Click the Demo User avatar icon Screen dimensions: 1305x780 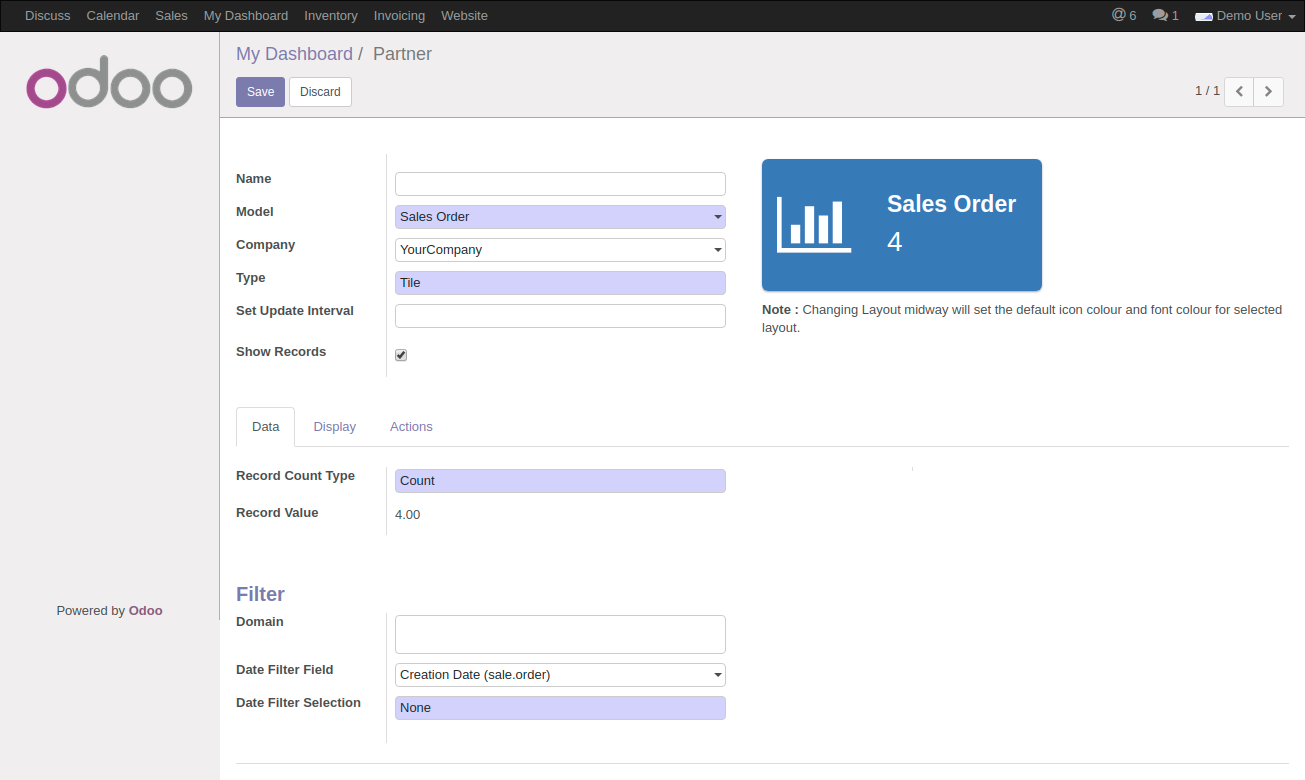pyautogui.click(x=1203, y=16)
